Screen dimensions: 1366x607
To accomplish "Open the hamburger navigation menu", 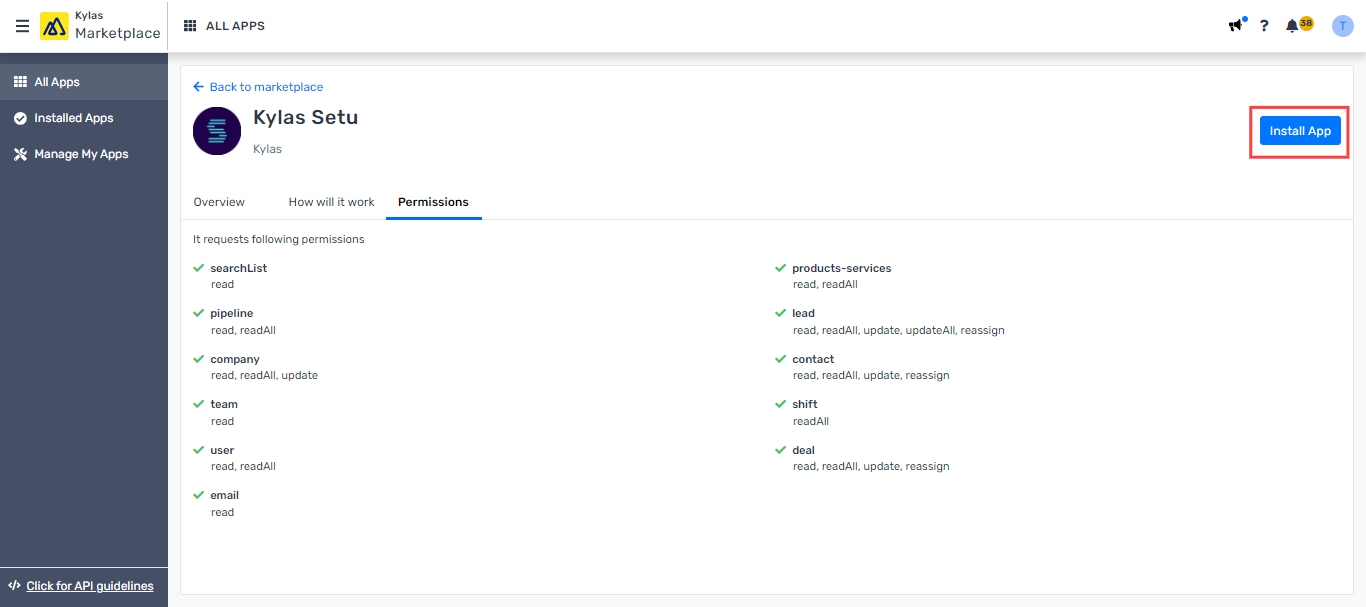I will pyautogui.click(x=22, y=26).
